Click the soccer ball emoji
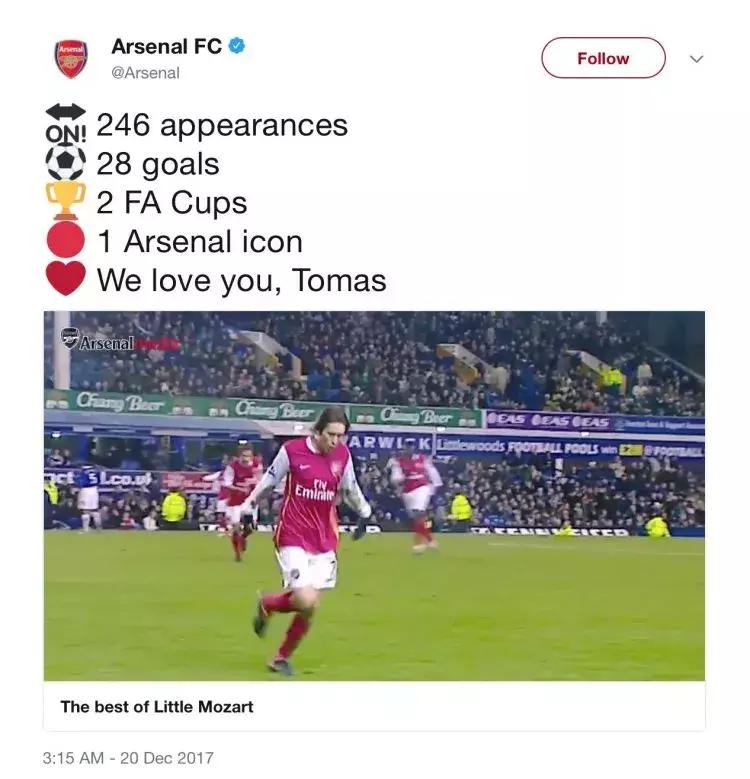 [66, 163]
